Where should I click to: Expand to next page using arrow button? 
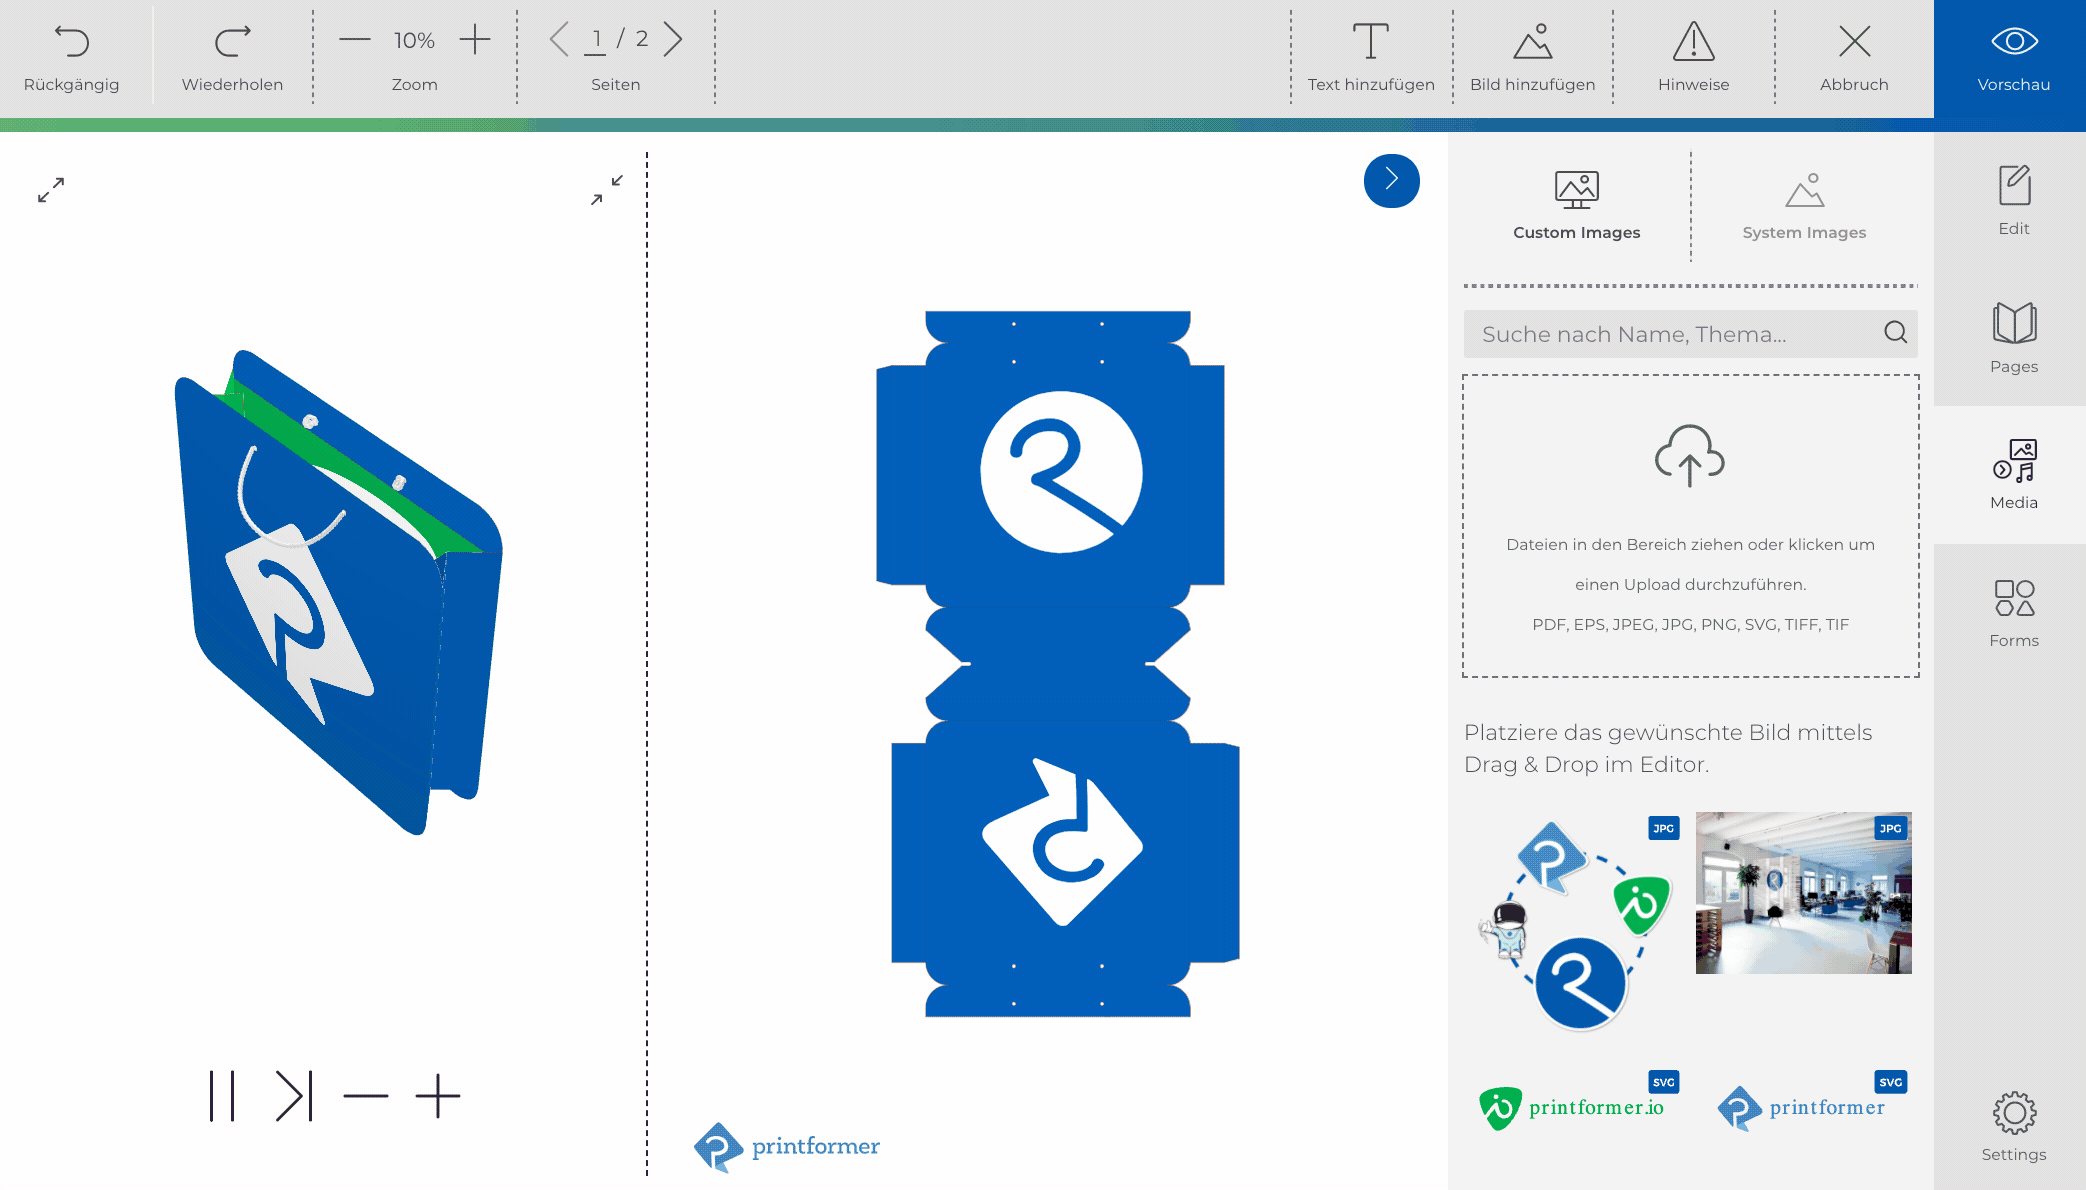pos(1391,179)
